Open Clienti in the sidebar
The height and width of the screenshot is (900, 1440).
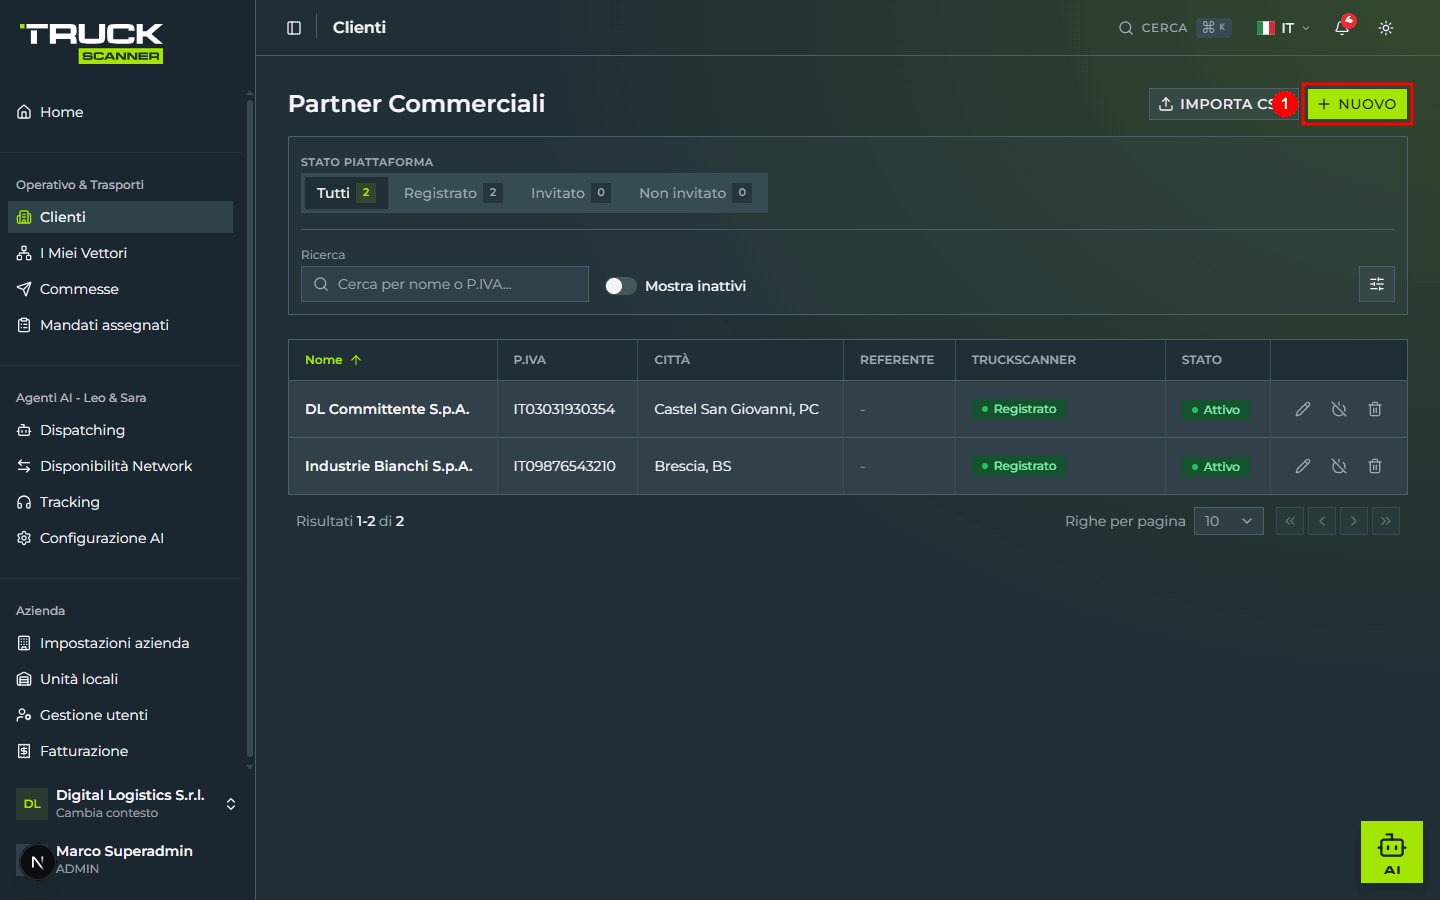pyautogui.click(x=120, y=217)
